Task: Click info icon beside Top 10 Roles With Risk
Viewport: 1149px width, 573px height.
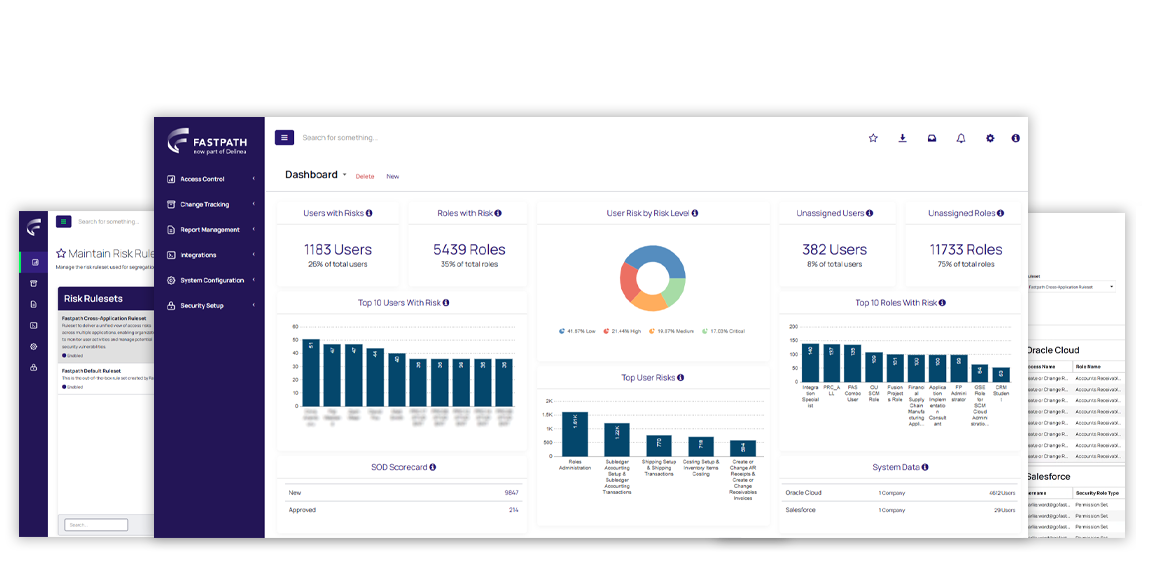Action: pos(942,303)
